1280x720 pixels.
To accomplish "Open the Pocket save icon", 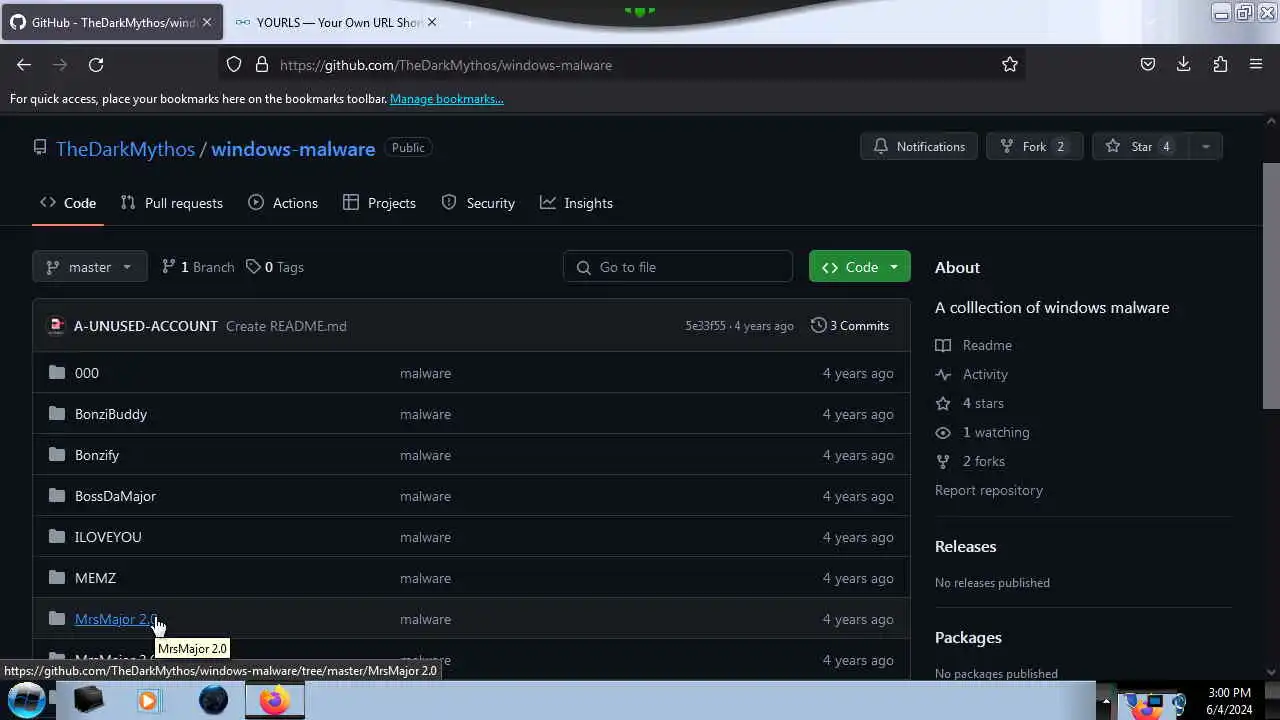I will (x=1148, y=65).
